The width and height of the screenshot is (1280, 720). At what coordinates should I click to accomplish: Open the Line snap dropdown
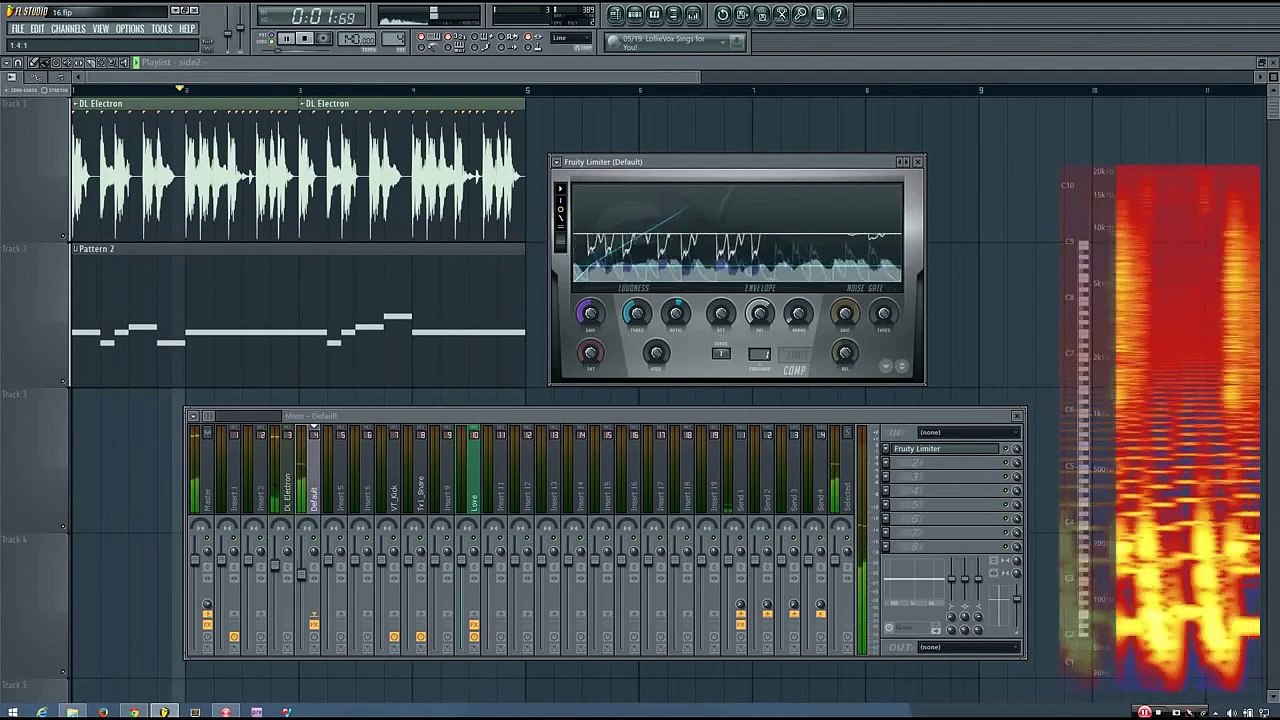click(x=570, y=38)
